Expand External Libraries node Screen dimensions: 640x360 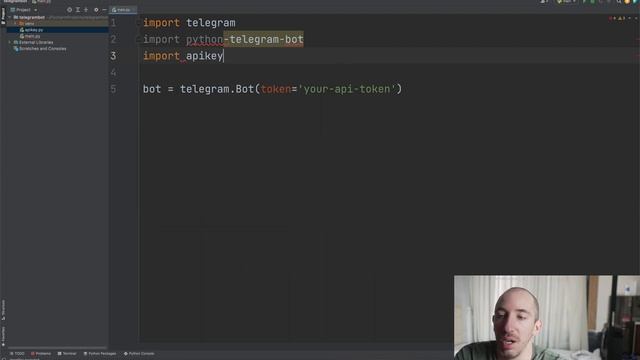click(x=10, y=42)
